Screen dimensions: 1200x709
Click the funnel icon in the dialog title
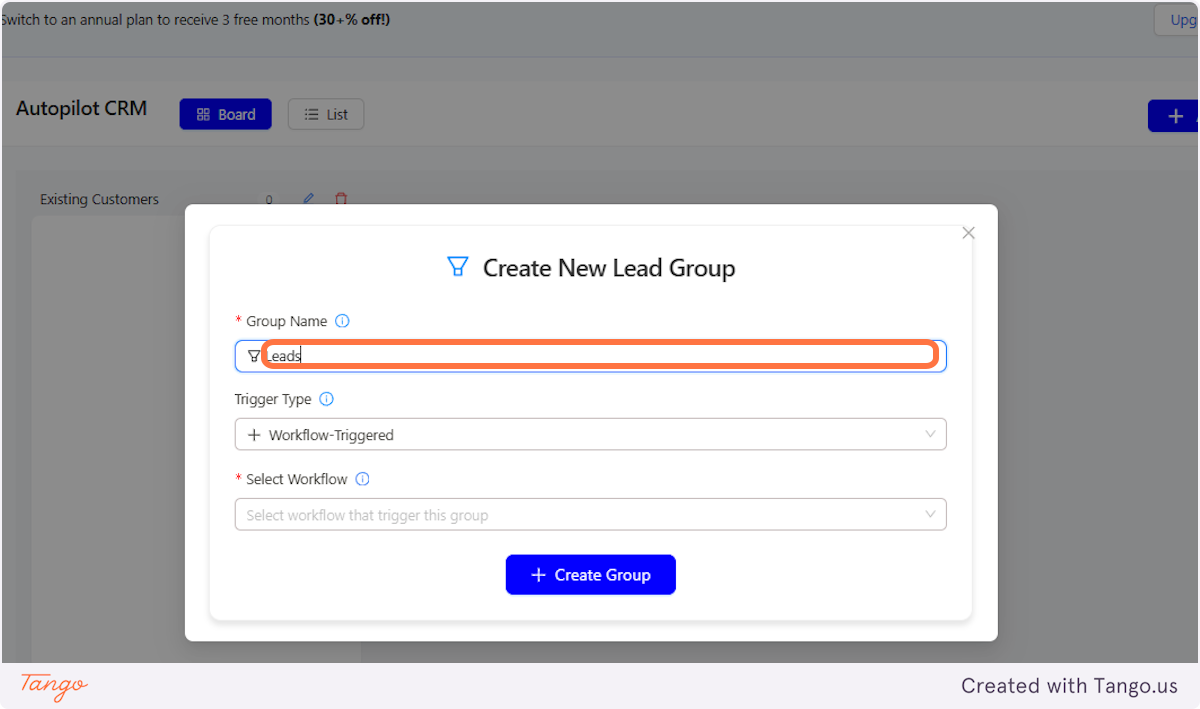tap(458, 266)
